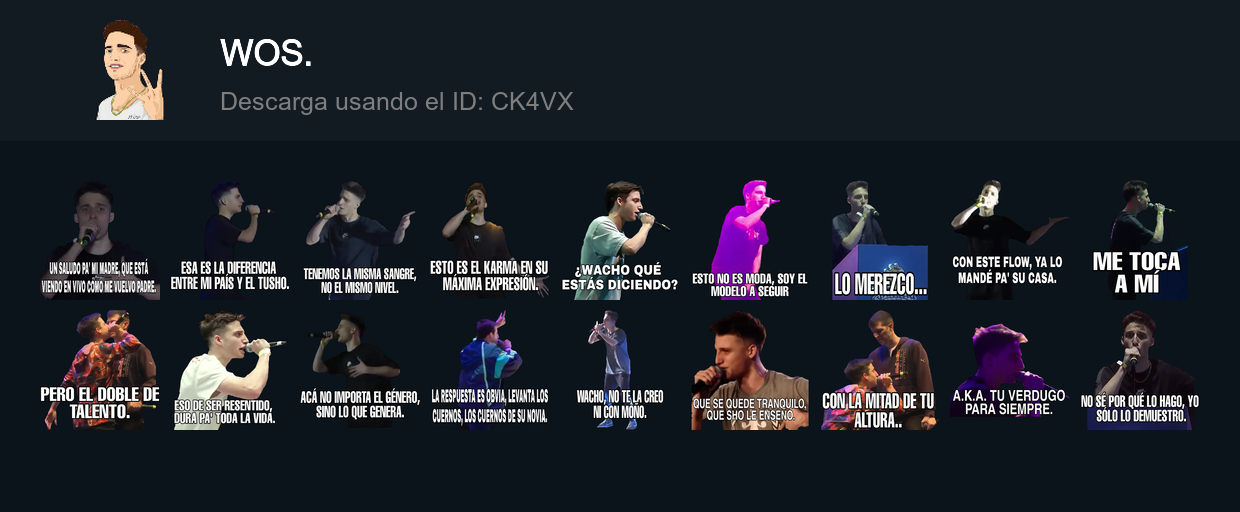Pick the 'Esa es la diferencia' sticker
The height and width of the screenshot is (512, 1240).
pyautogui.click(x=230, y=240)
